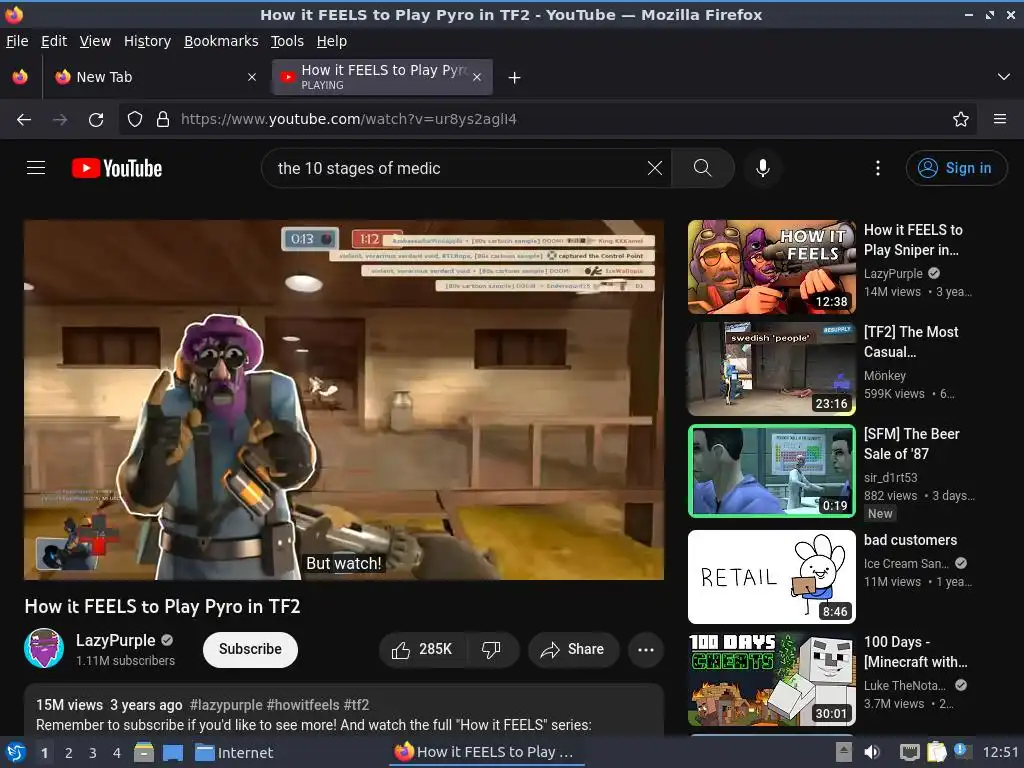
Task: Switch to the New Tab tab
Action: click(155, 77)
